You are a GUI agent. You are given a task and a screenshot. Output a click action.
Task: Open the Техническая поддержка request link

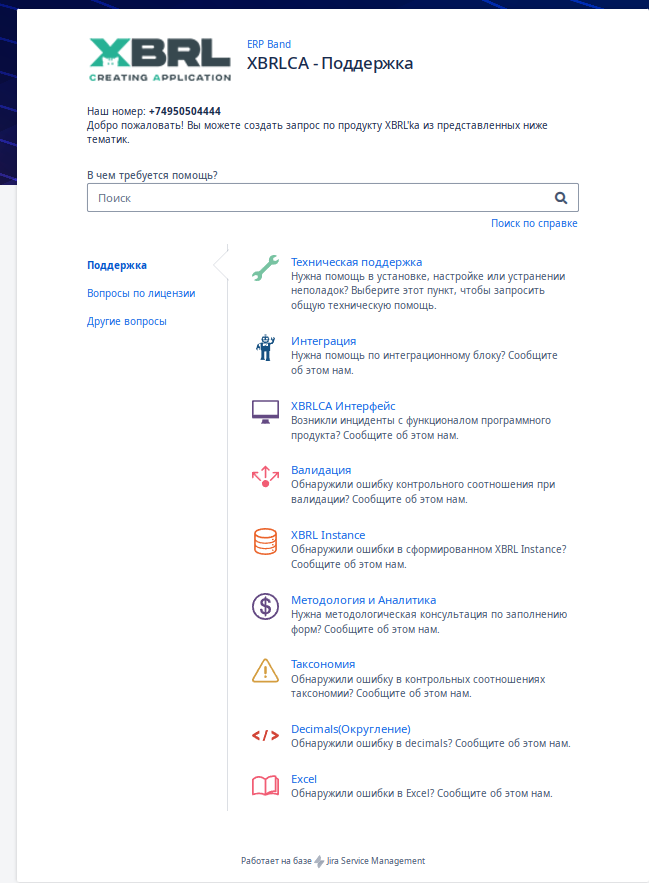point(356,262)
